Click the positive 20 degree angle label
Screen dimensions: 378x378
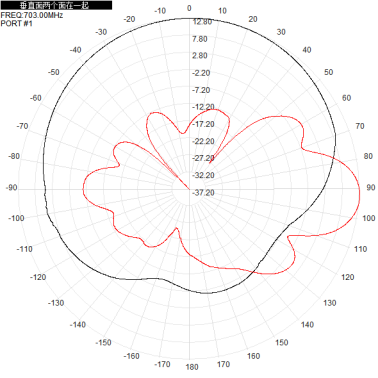tap(253, 19)
